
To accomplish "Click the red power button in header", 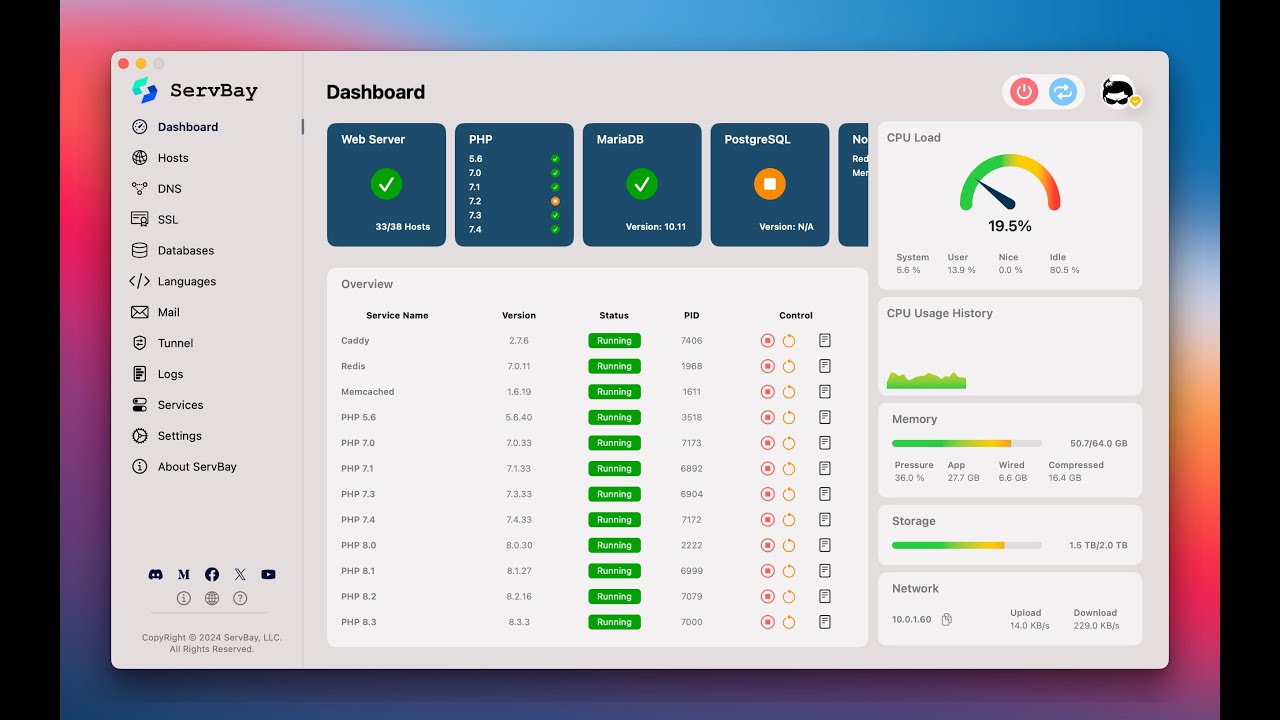I will coord(1024,92).
